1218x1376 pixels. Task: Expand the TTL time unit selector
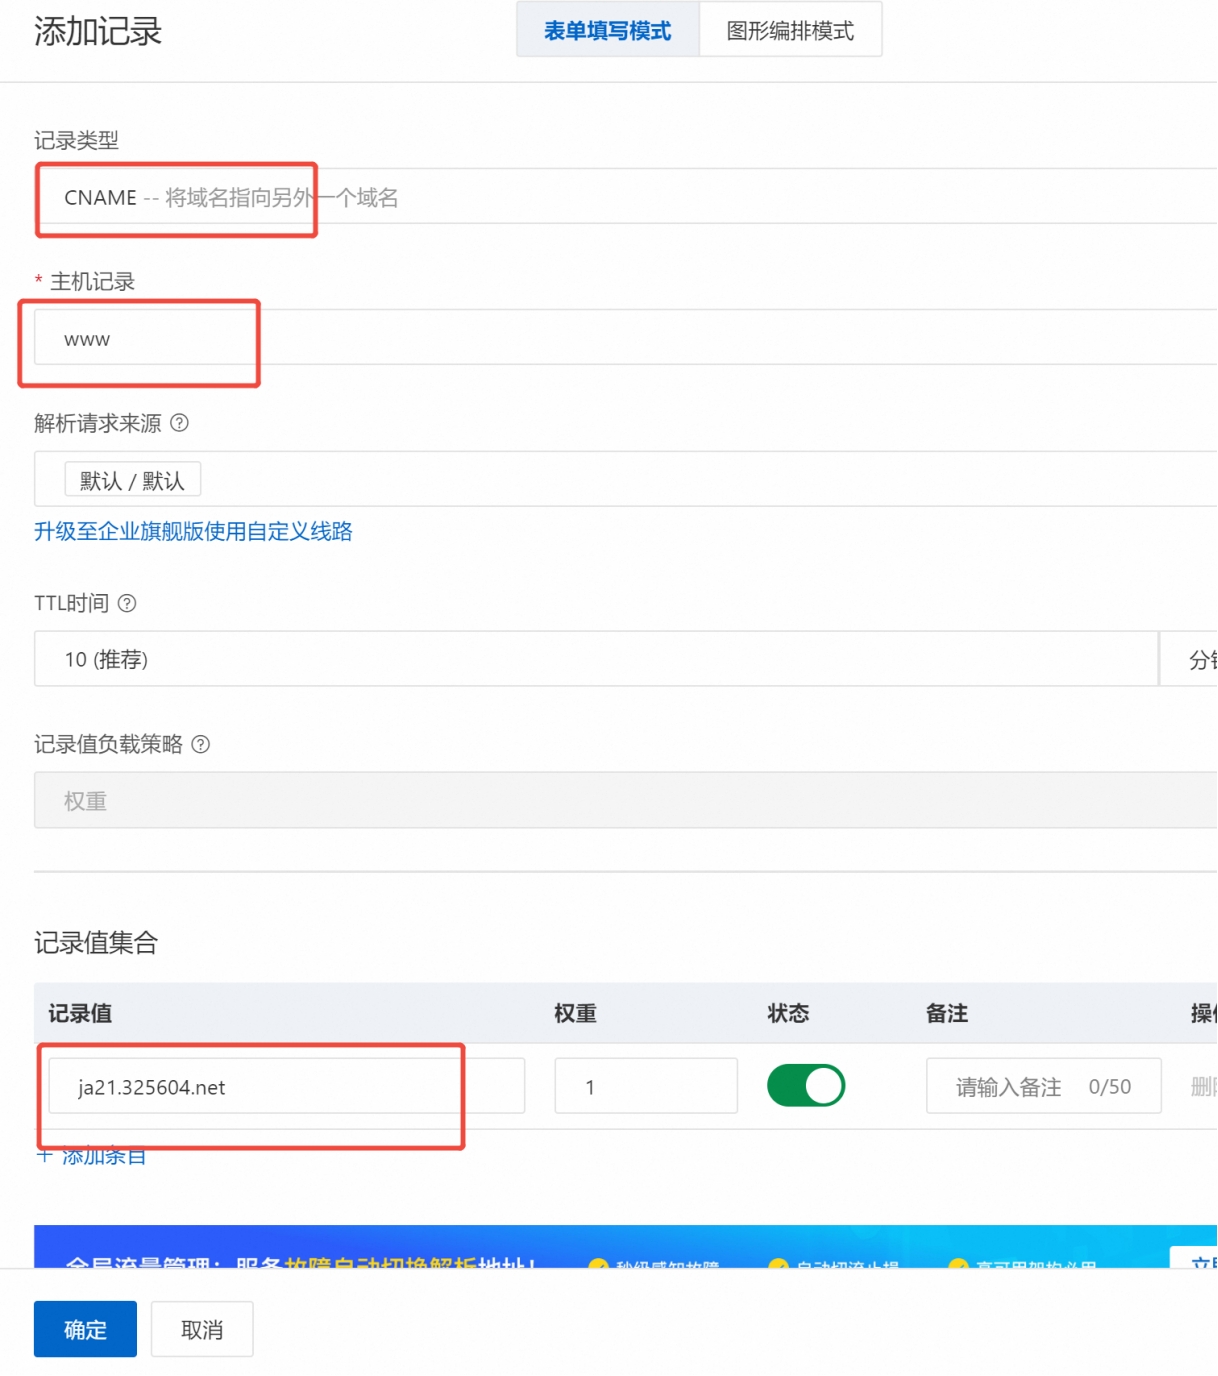pos(1195,659)
